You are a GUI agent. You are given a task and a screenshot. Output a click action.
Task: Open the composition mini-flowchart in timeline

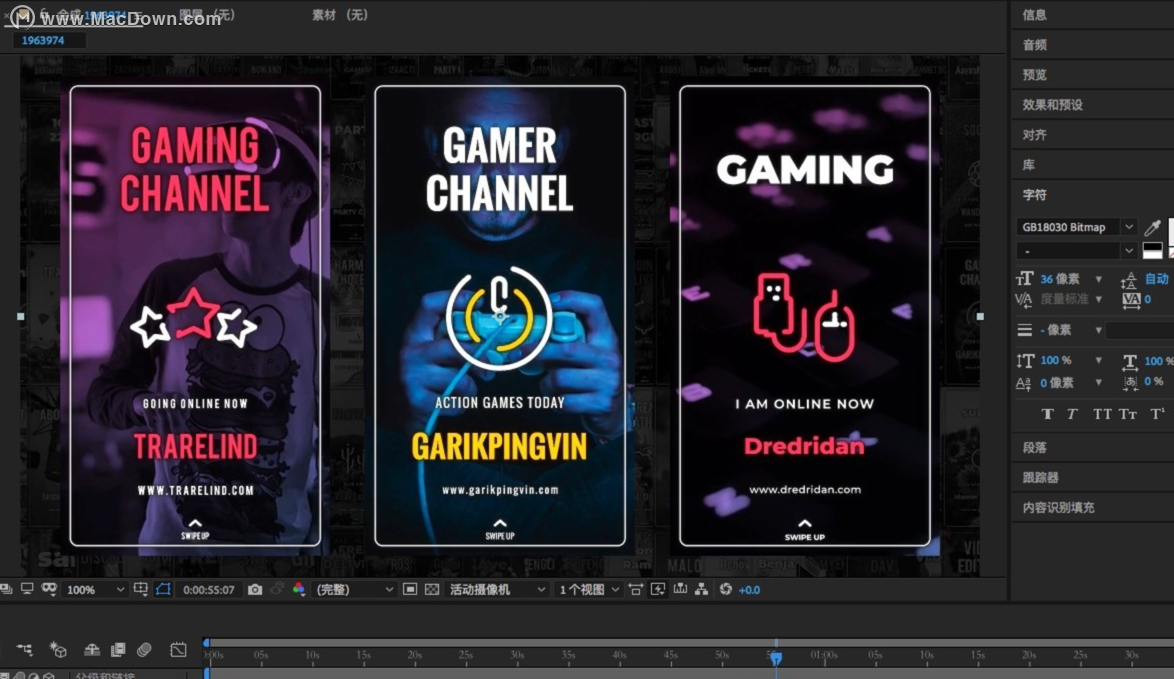[24, 649]
